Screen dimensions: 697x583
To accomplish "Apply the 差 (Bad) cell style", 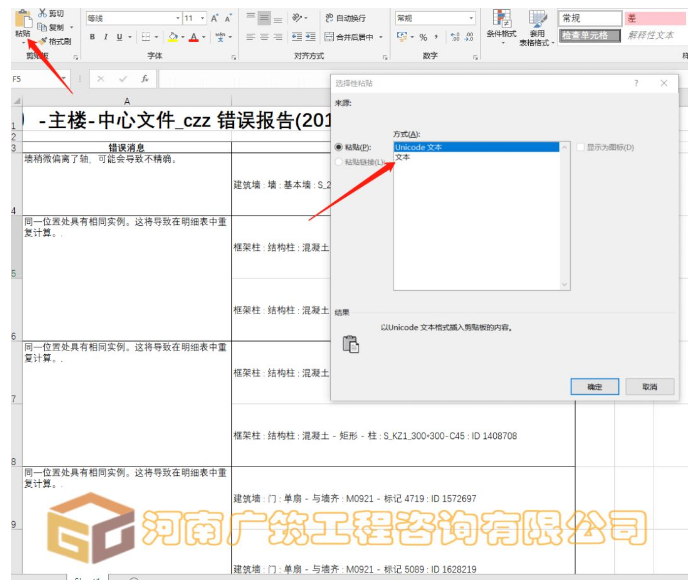I will pos(656,18).
